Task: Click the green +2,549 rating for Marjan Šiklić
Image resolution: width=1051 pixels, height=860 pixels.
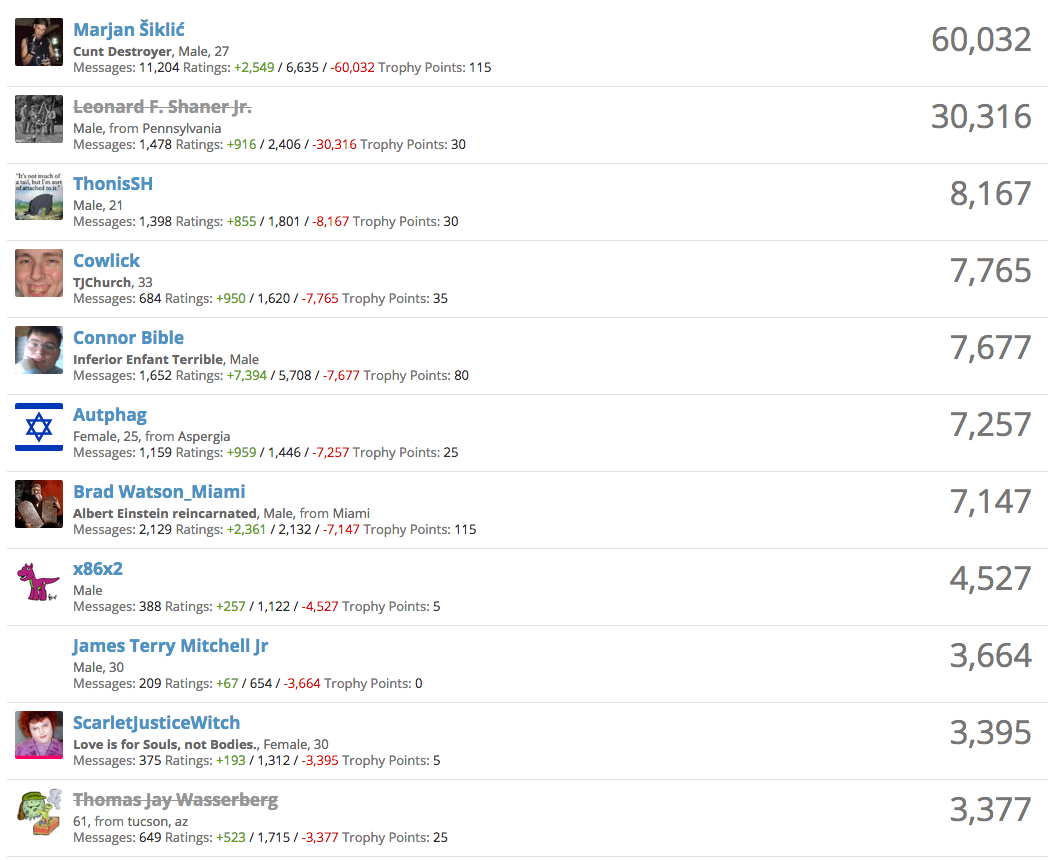Action: pos(254,68)
